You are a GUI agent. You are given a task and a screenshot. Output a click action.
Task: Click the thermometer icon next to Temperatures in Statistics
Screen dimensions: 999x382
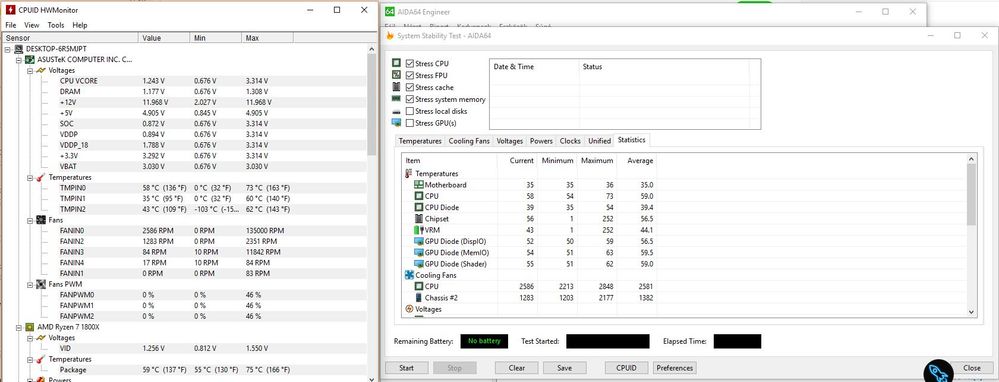[x=408, y=173]
